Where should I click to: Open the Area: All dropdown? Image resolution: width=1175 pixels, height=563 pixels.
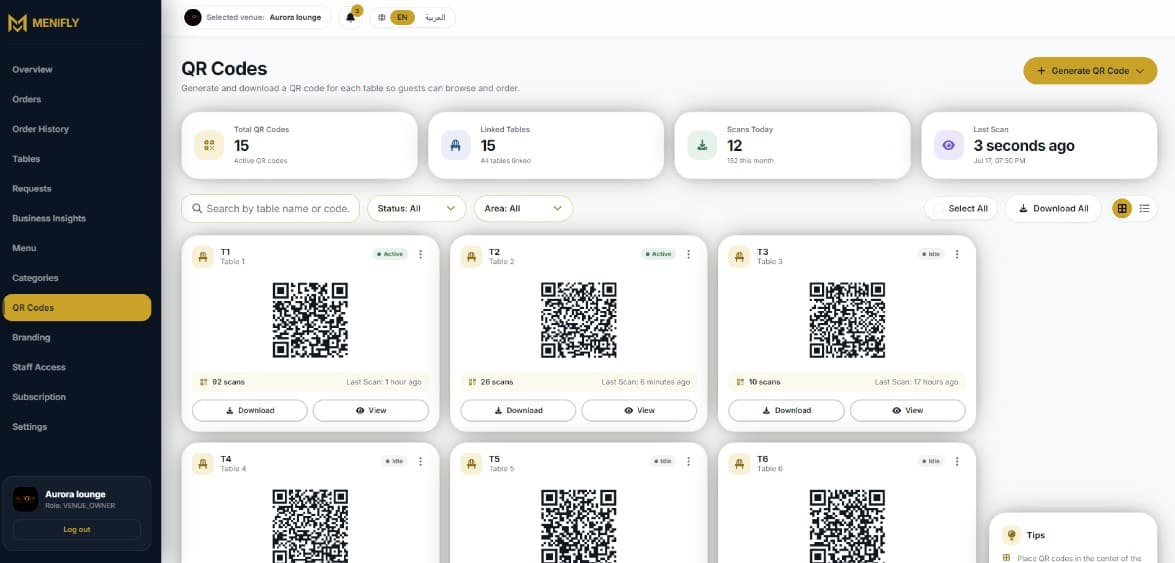523,208
